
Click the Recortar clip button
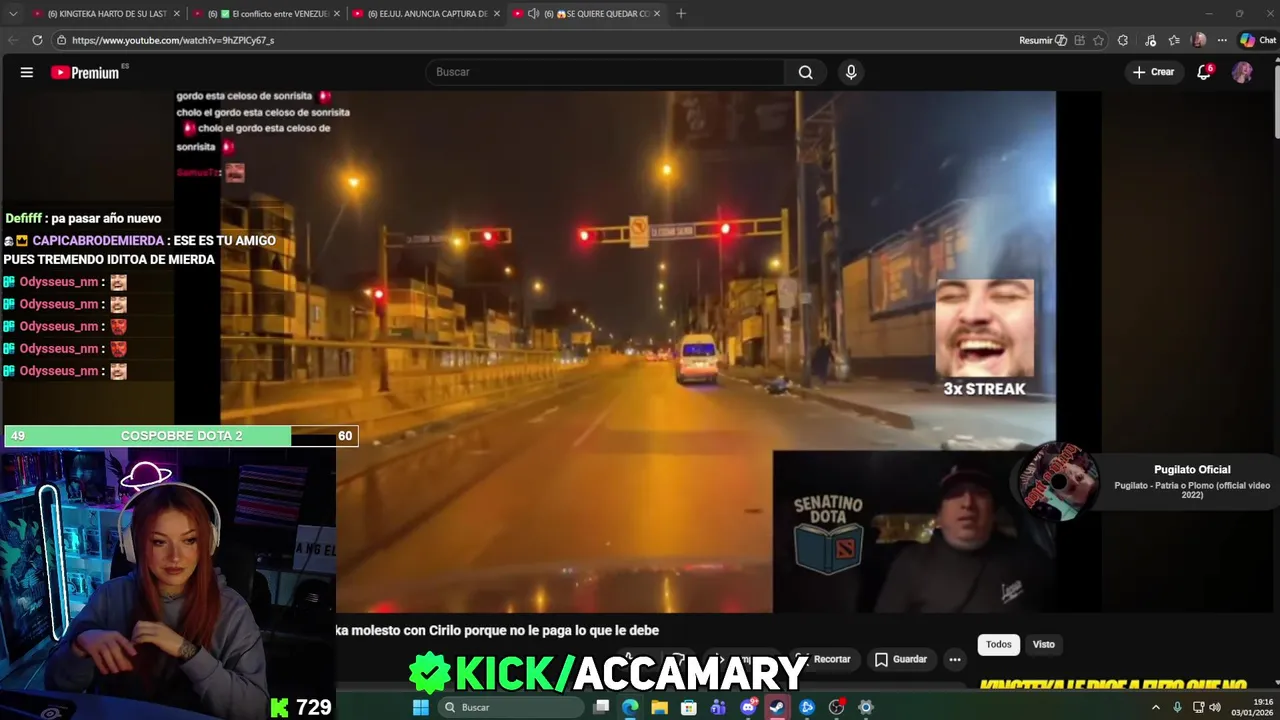tap(824, 659)
